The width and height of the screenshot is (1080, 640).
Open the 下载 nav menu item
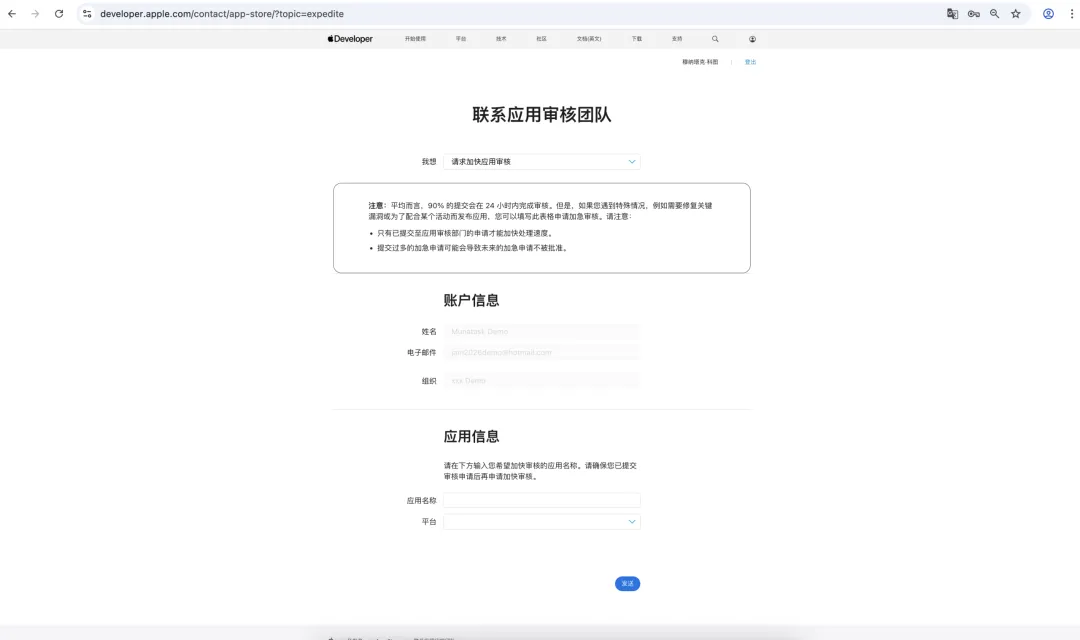tap(637, 39)
